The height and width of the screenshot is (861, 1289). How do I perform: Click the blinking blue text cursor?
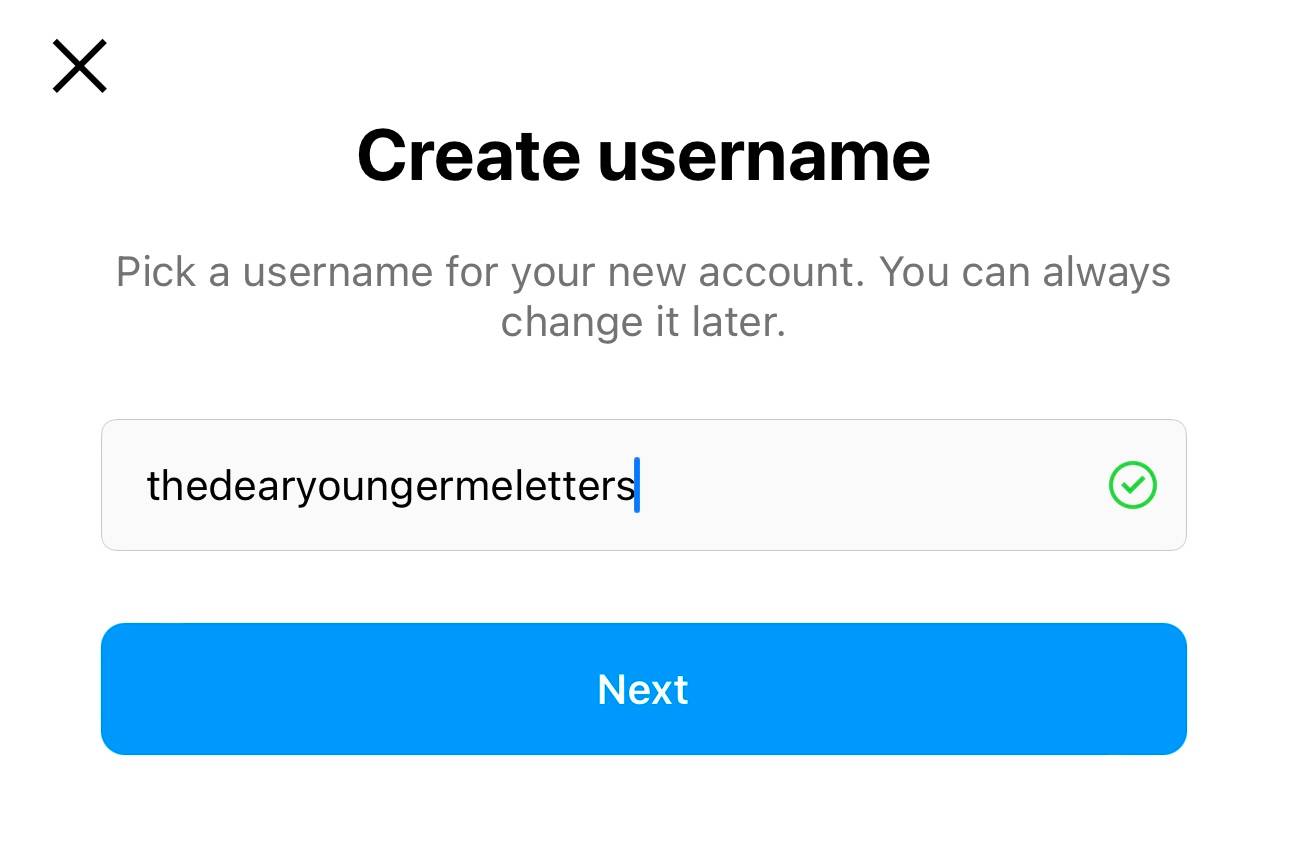click(637, 485)
